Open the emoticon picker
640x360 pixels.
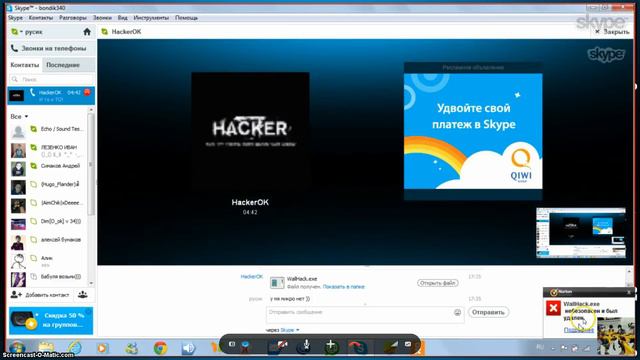point(457,312)
